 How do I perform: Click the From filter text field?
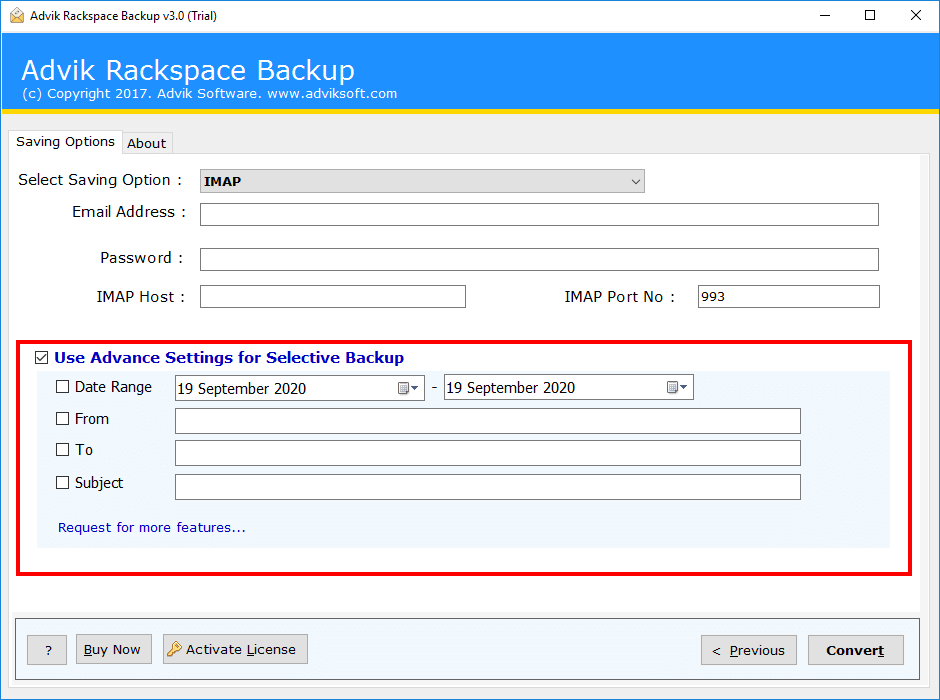point(487,421)
